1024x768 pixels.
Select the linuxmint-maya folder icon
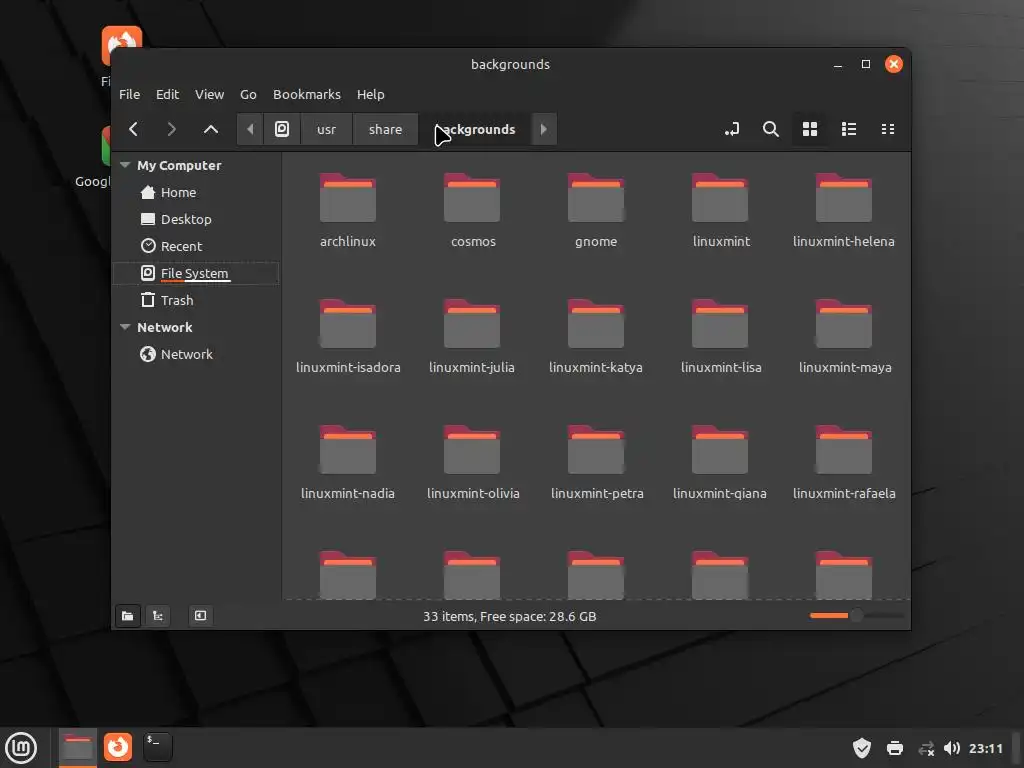(844, 323)
